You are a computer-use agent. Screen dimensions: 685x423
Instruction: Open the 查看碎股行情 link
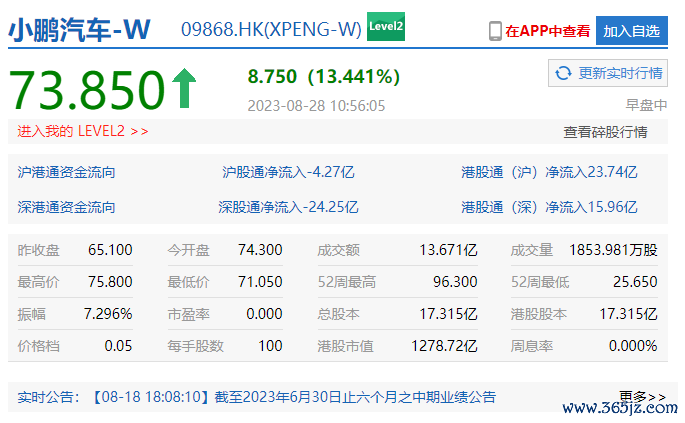point(605,132)
